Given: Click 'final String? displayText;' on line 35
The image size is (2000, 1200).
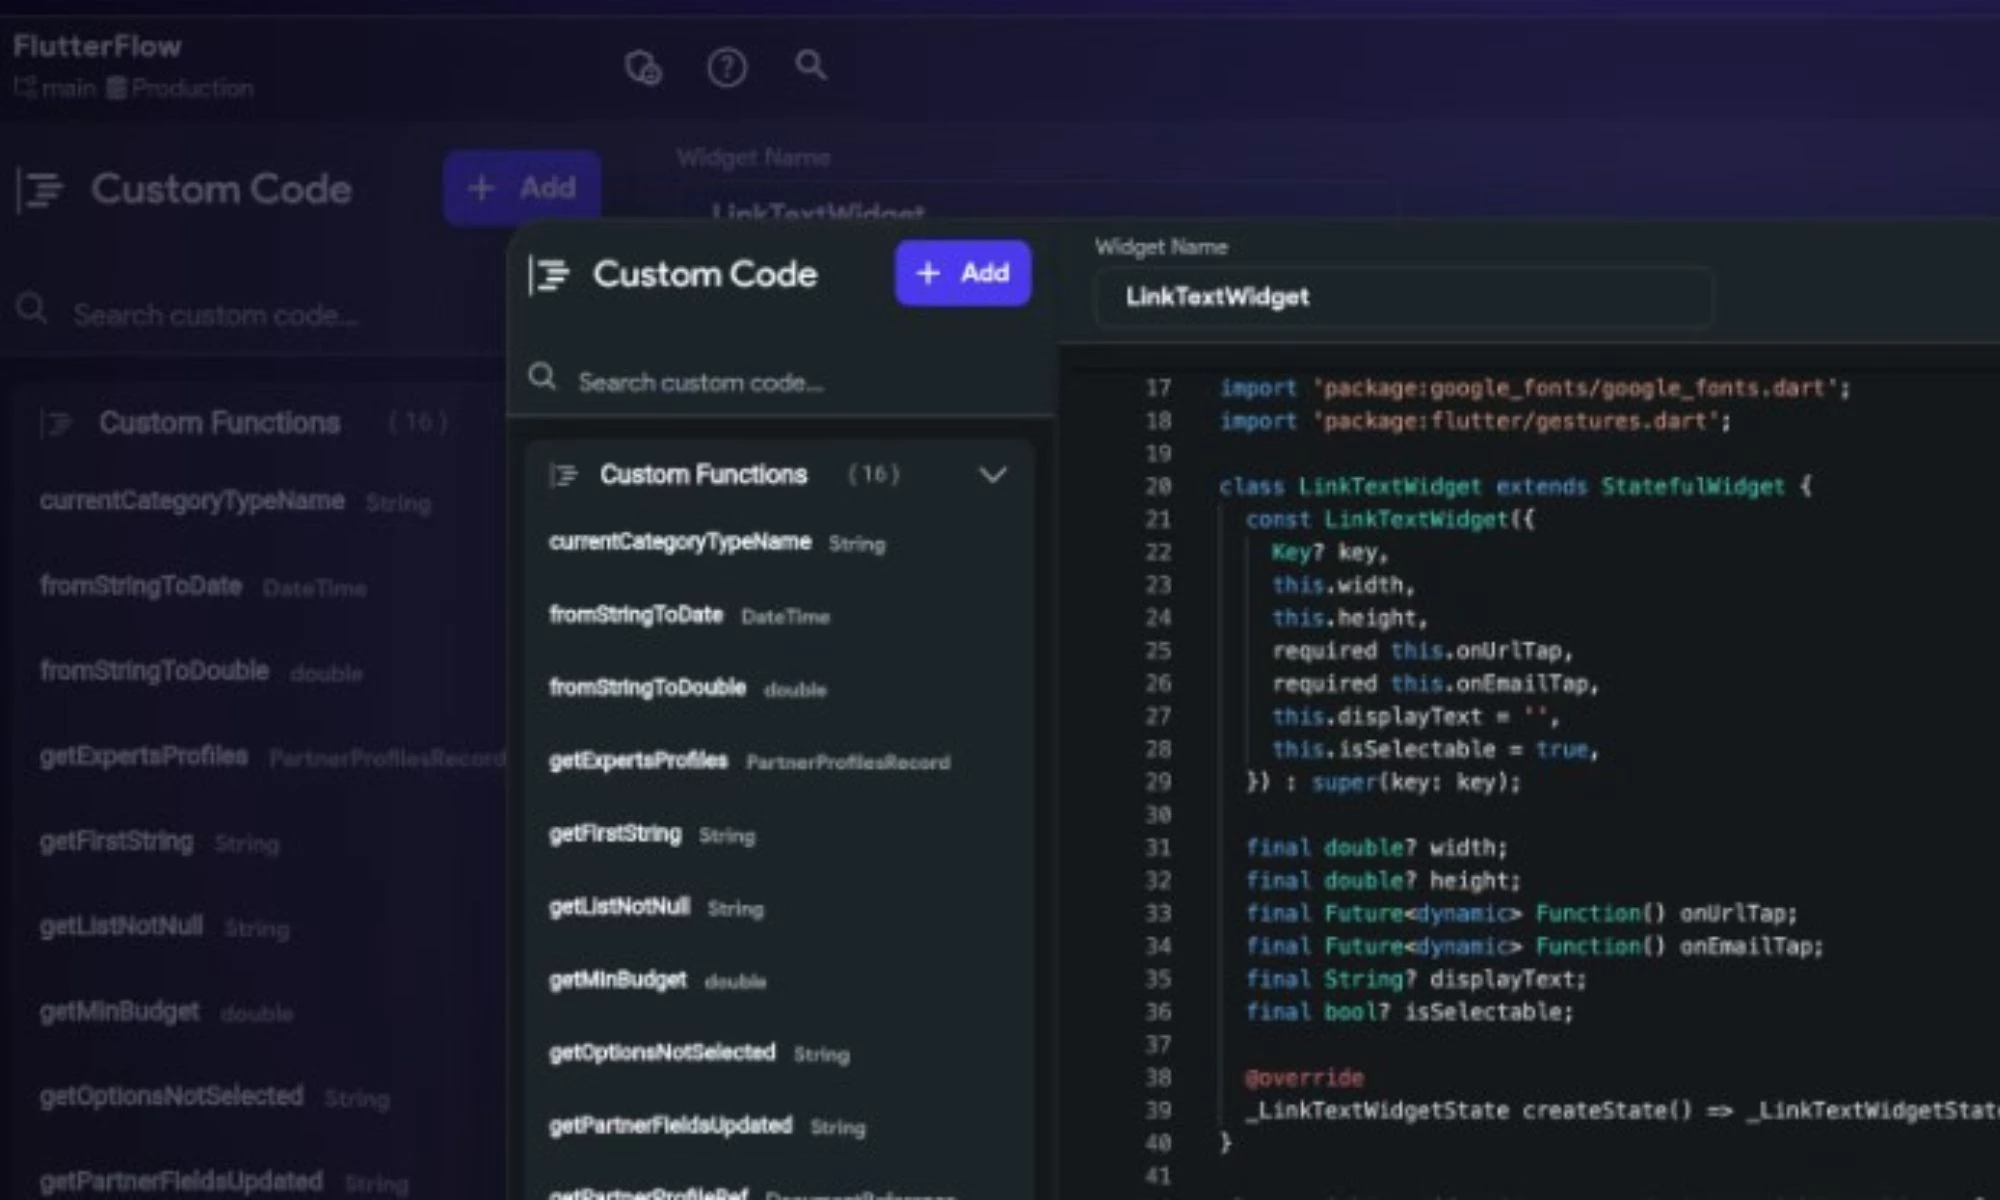Looking at the screenshot, I should 1416,979.
